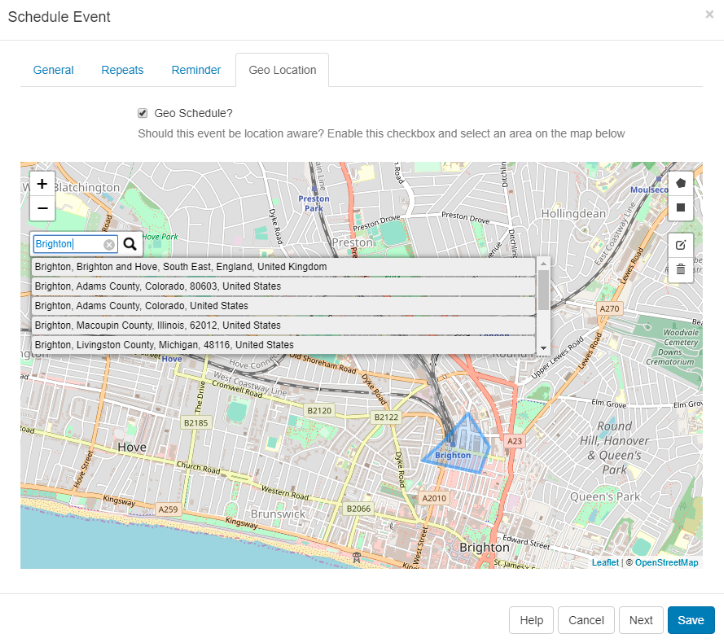Image resolution: width=724 pixels, height=643 pixels.
Task: Close the Schedule Event dialog
Action: coord(709,15)
